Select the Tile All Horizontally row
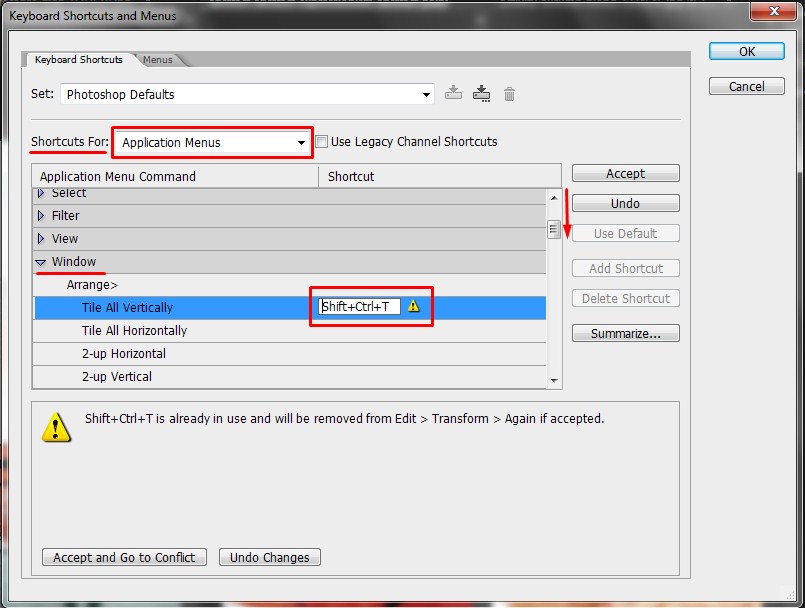The width and height of the screenshot is (805, 608). 290,331
